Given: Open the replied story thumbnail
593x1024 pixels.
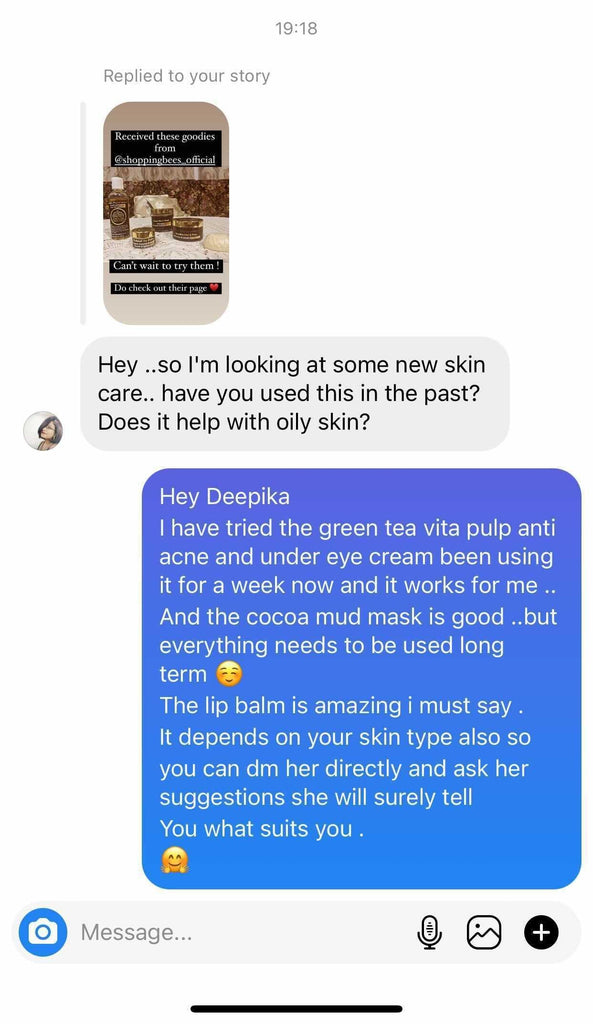Looking at the screenshot, I should point(166,213).
